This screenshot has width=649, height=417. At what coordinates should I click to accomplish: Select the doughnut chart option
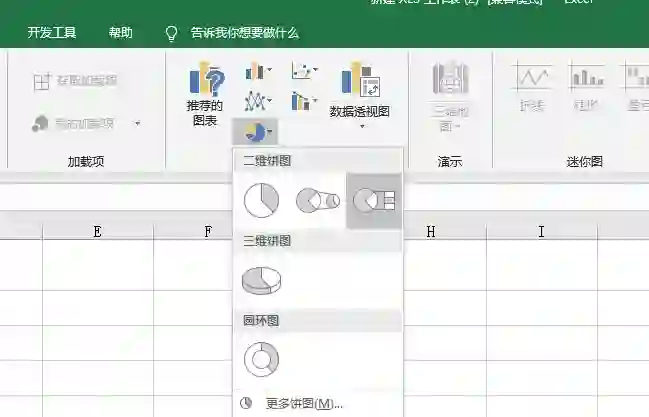(261, 359)
